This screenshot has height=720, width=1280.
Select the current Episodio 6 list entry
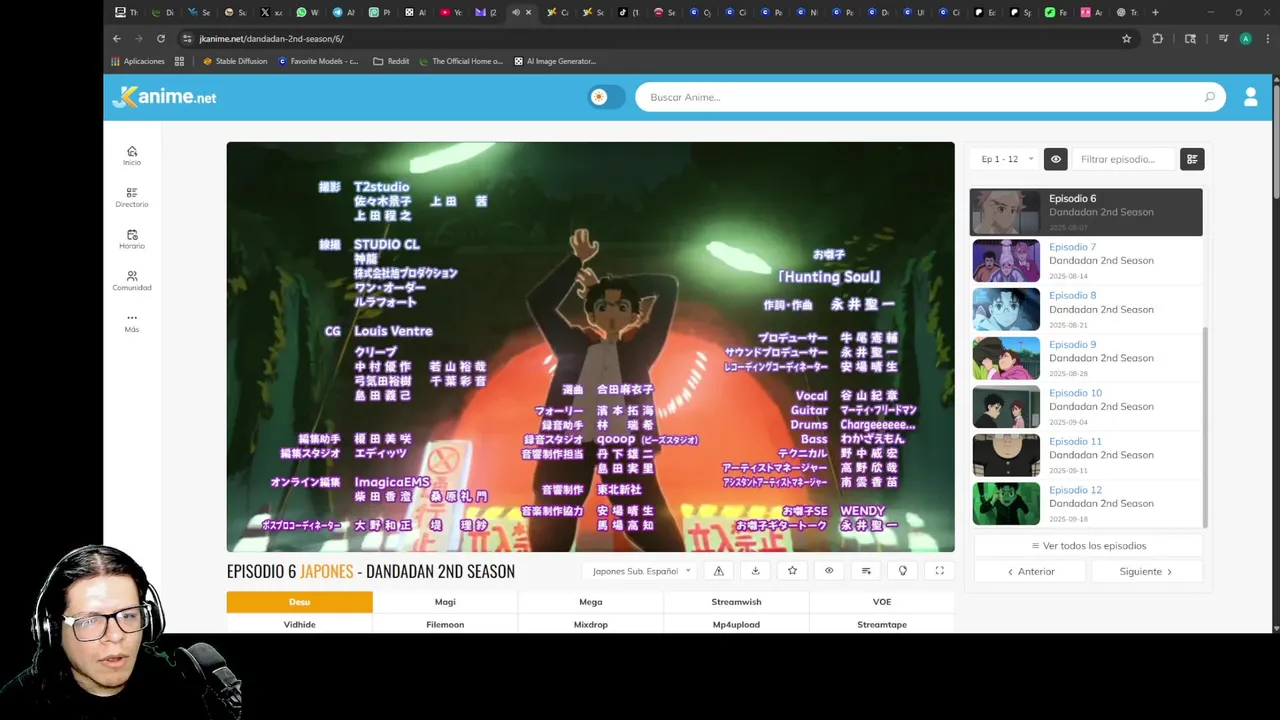click(1086, 212)
